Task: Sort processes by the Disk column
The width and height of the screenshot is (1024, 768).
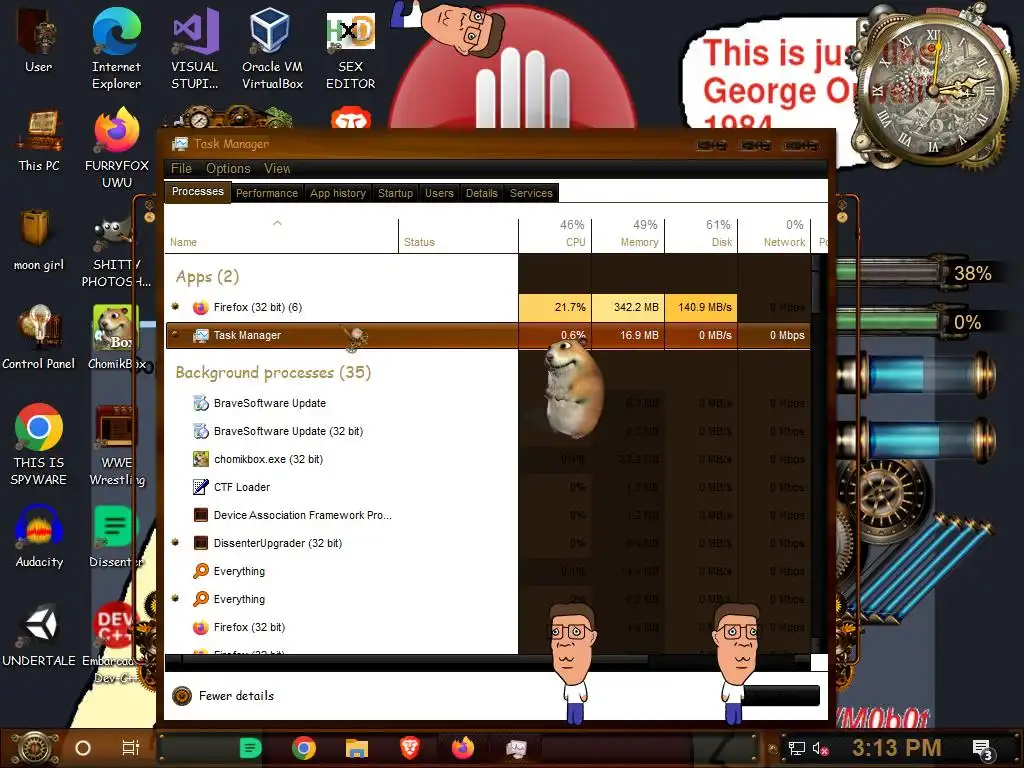Action: (x=701, y=236)
